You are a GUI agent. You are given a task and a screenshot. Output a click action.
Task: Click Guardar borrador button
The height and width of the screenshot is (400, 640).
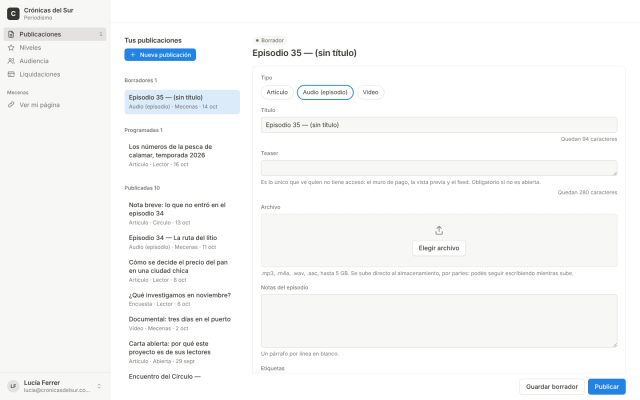[x=551, y=387]
